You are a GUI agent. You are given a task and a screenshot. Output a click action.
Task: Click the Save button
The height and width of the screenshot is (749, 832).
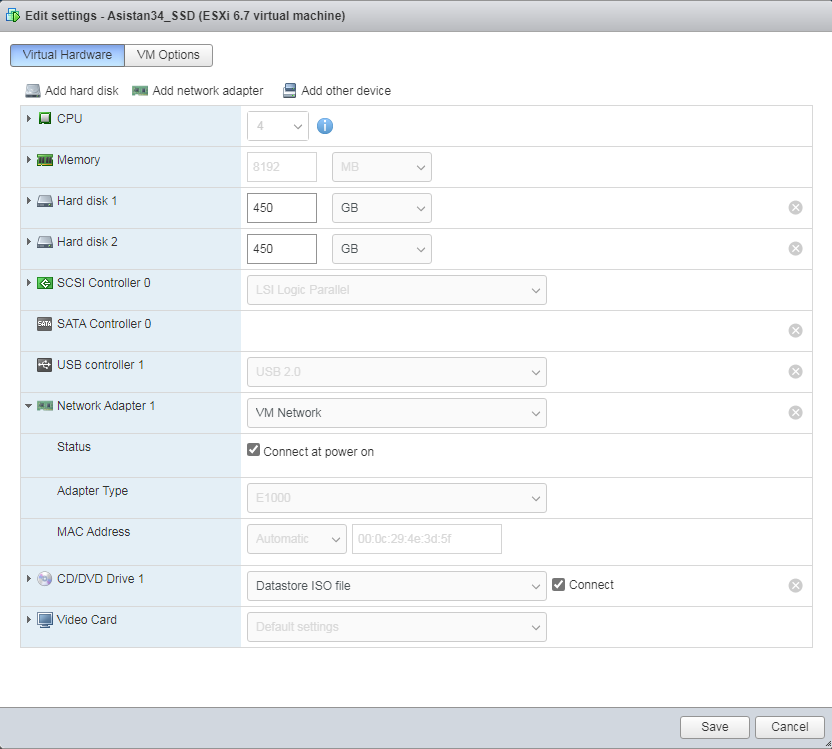[x=714, y=727]
